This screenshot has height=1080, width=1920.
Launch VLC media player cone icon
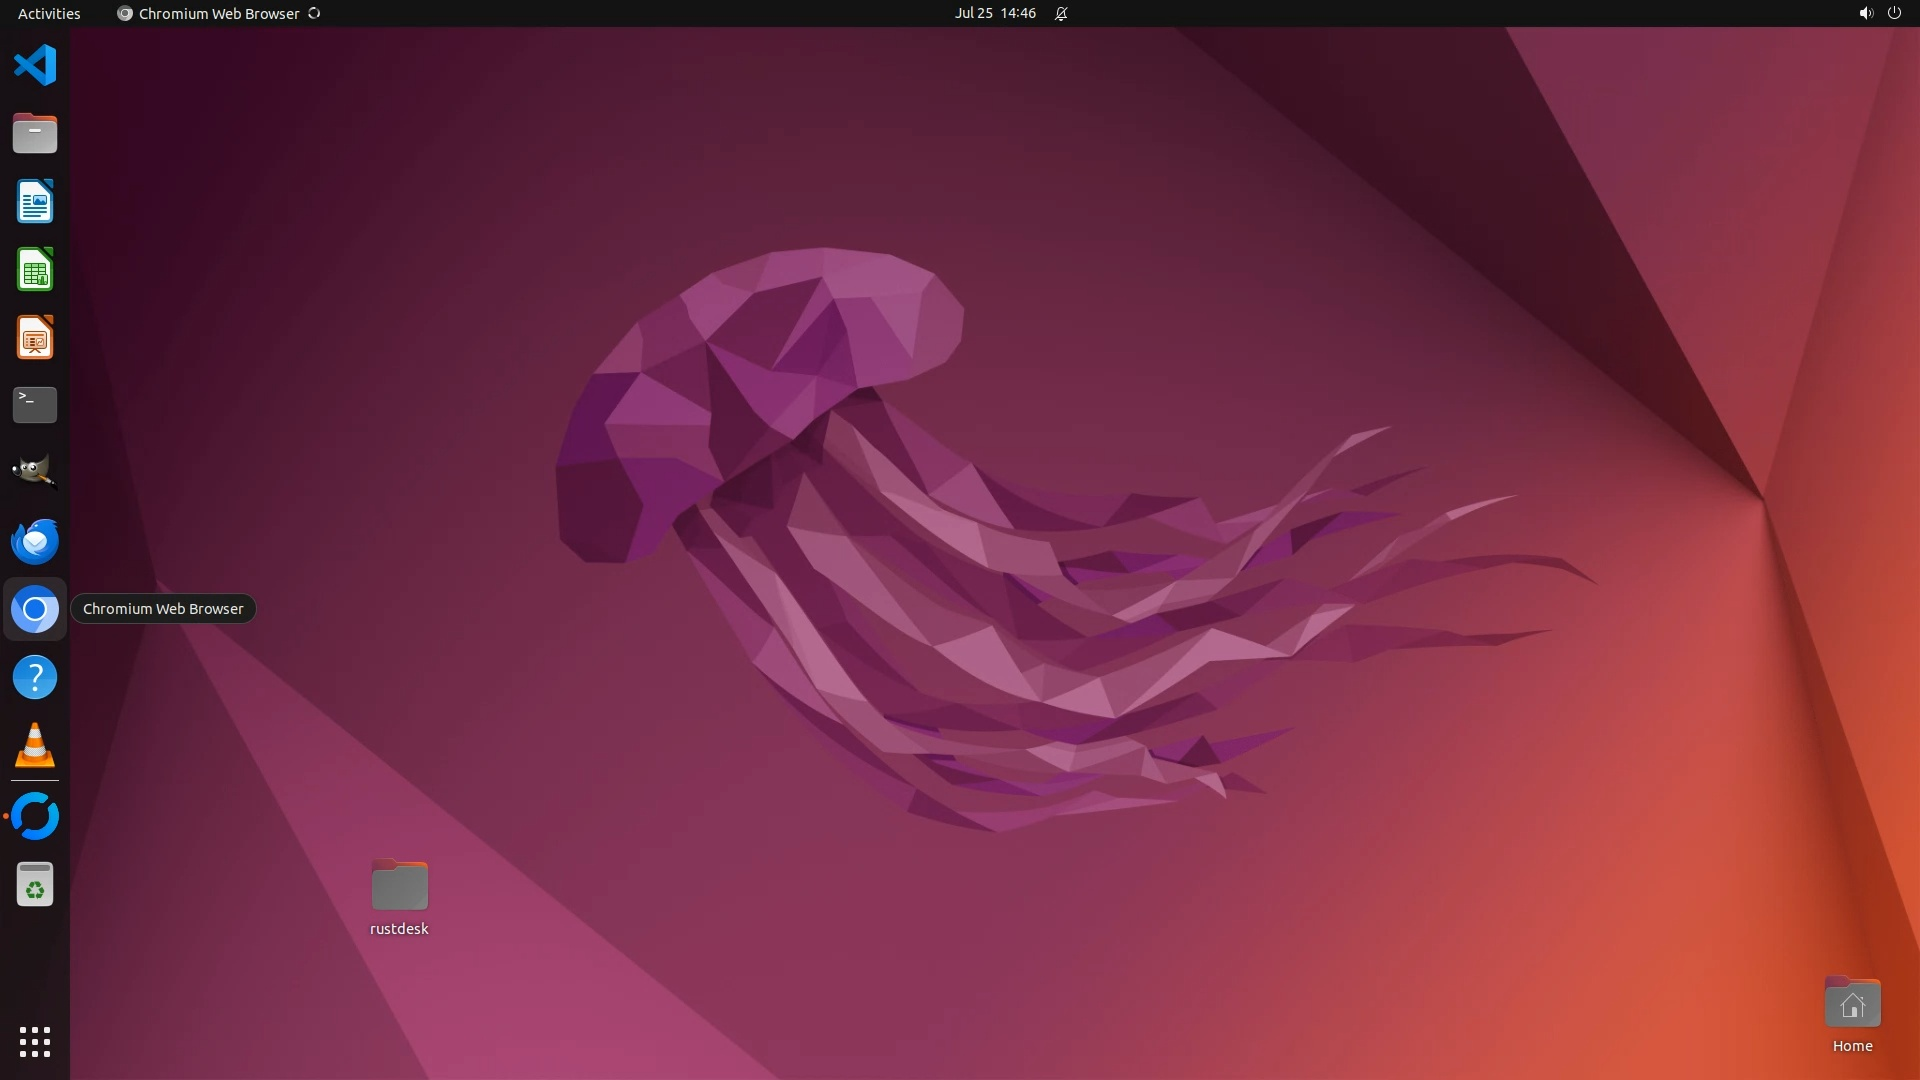pos(35,746)
